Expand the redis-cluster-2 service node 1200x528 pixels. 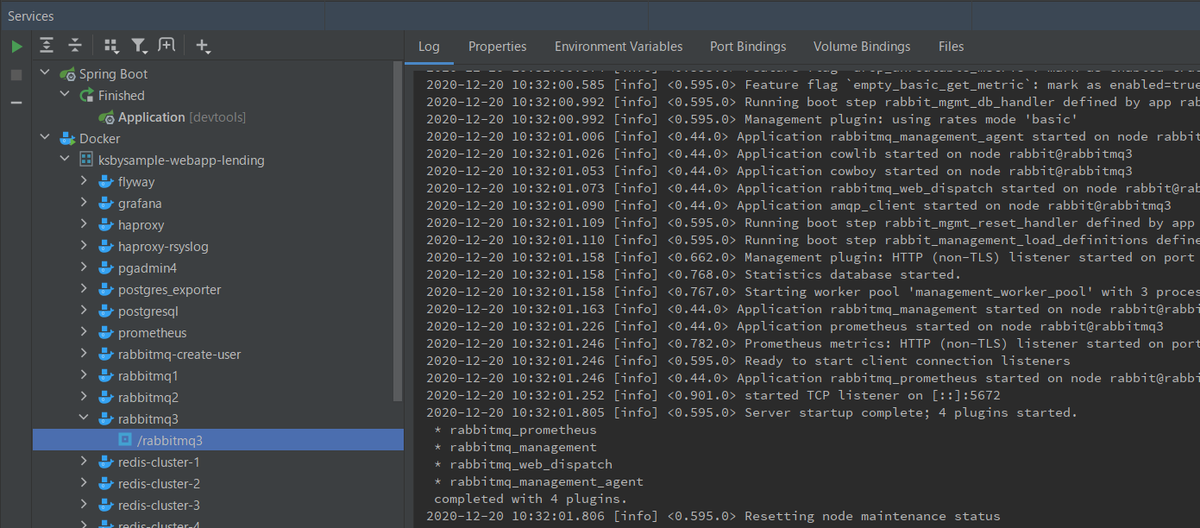pos(84,484)
